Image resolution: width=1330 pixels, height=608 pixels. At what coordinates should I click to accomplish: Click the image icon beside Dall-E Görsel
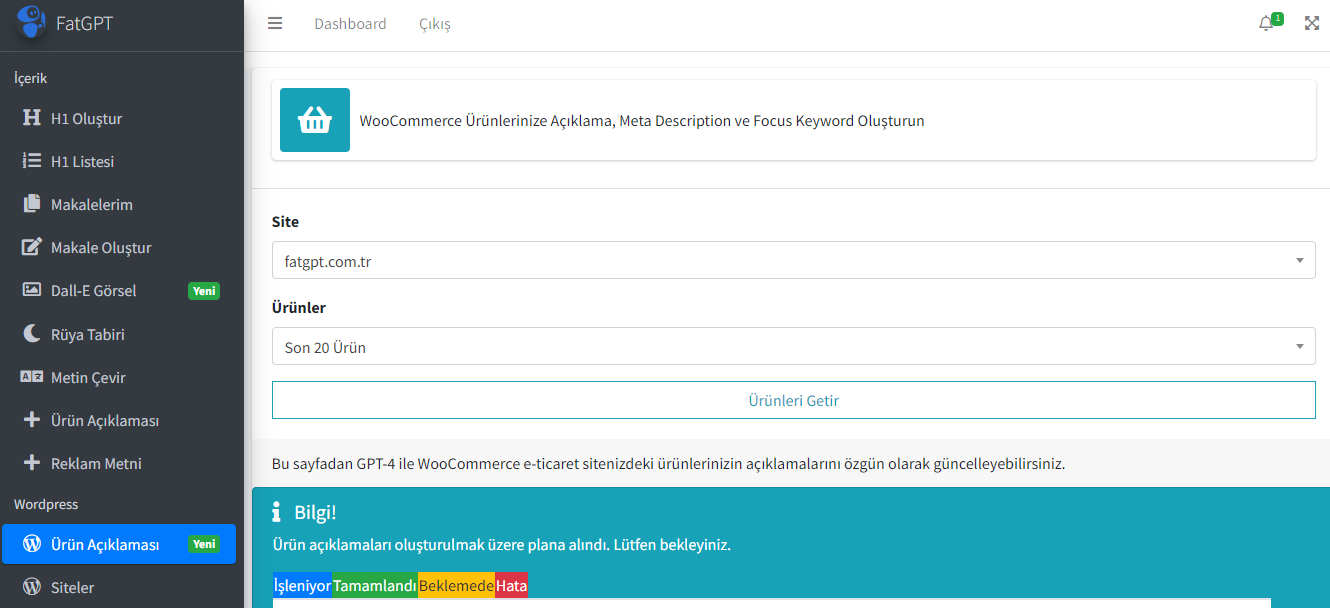click(x=32, y=291)
